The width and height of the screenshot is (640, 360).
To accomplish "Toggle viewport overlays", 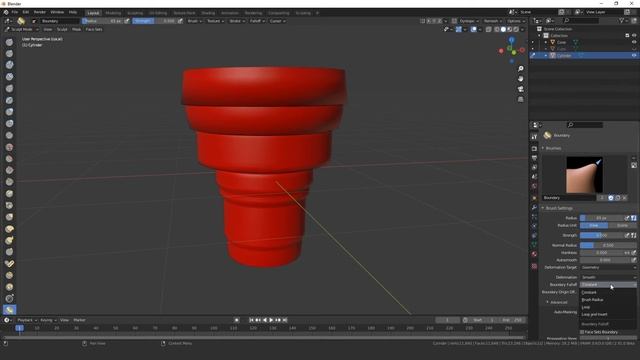I will click(x=473, y=29).
